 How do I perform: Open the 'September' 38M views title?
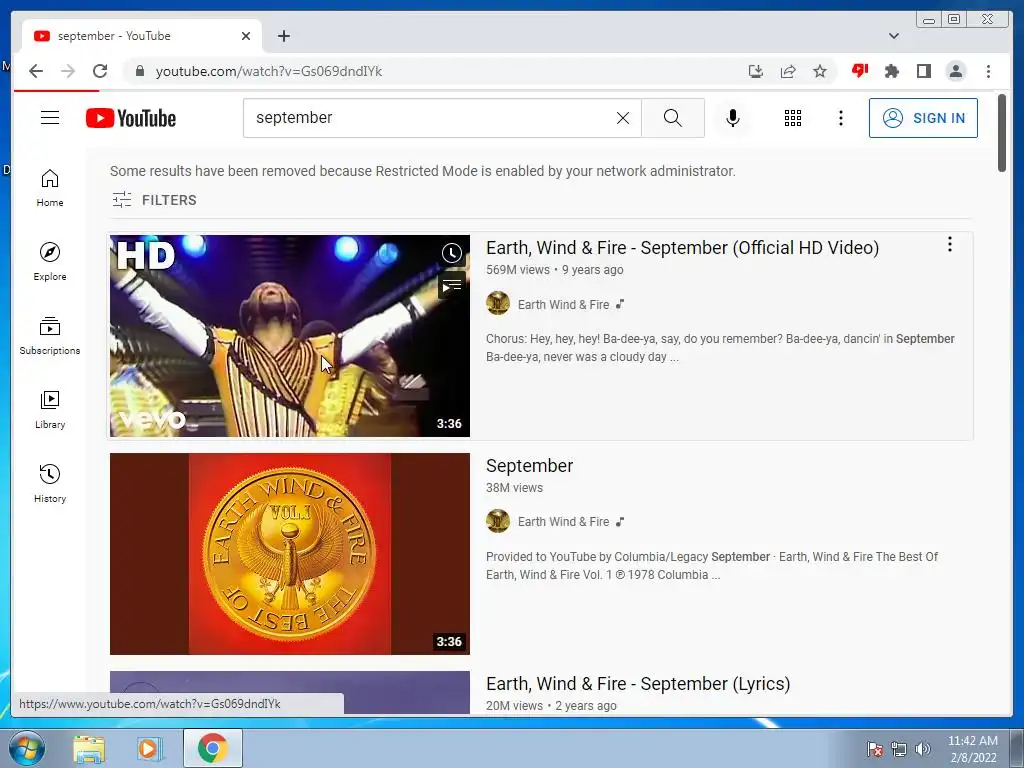tap(530, 466)
